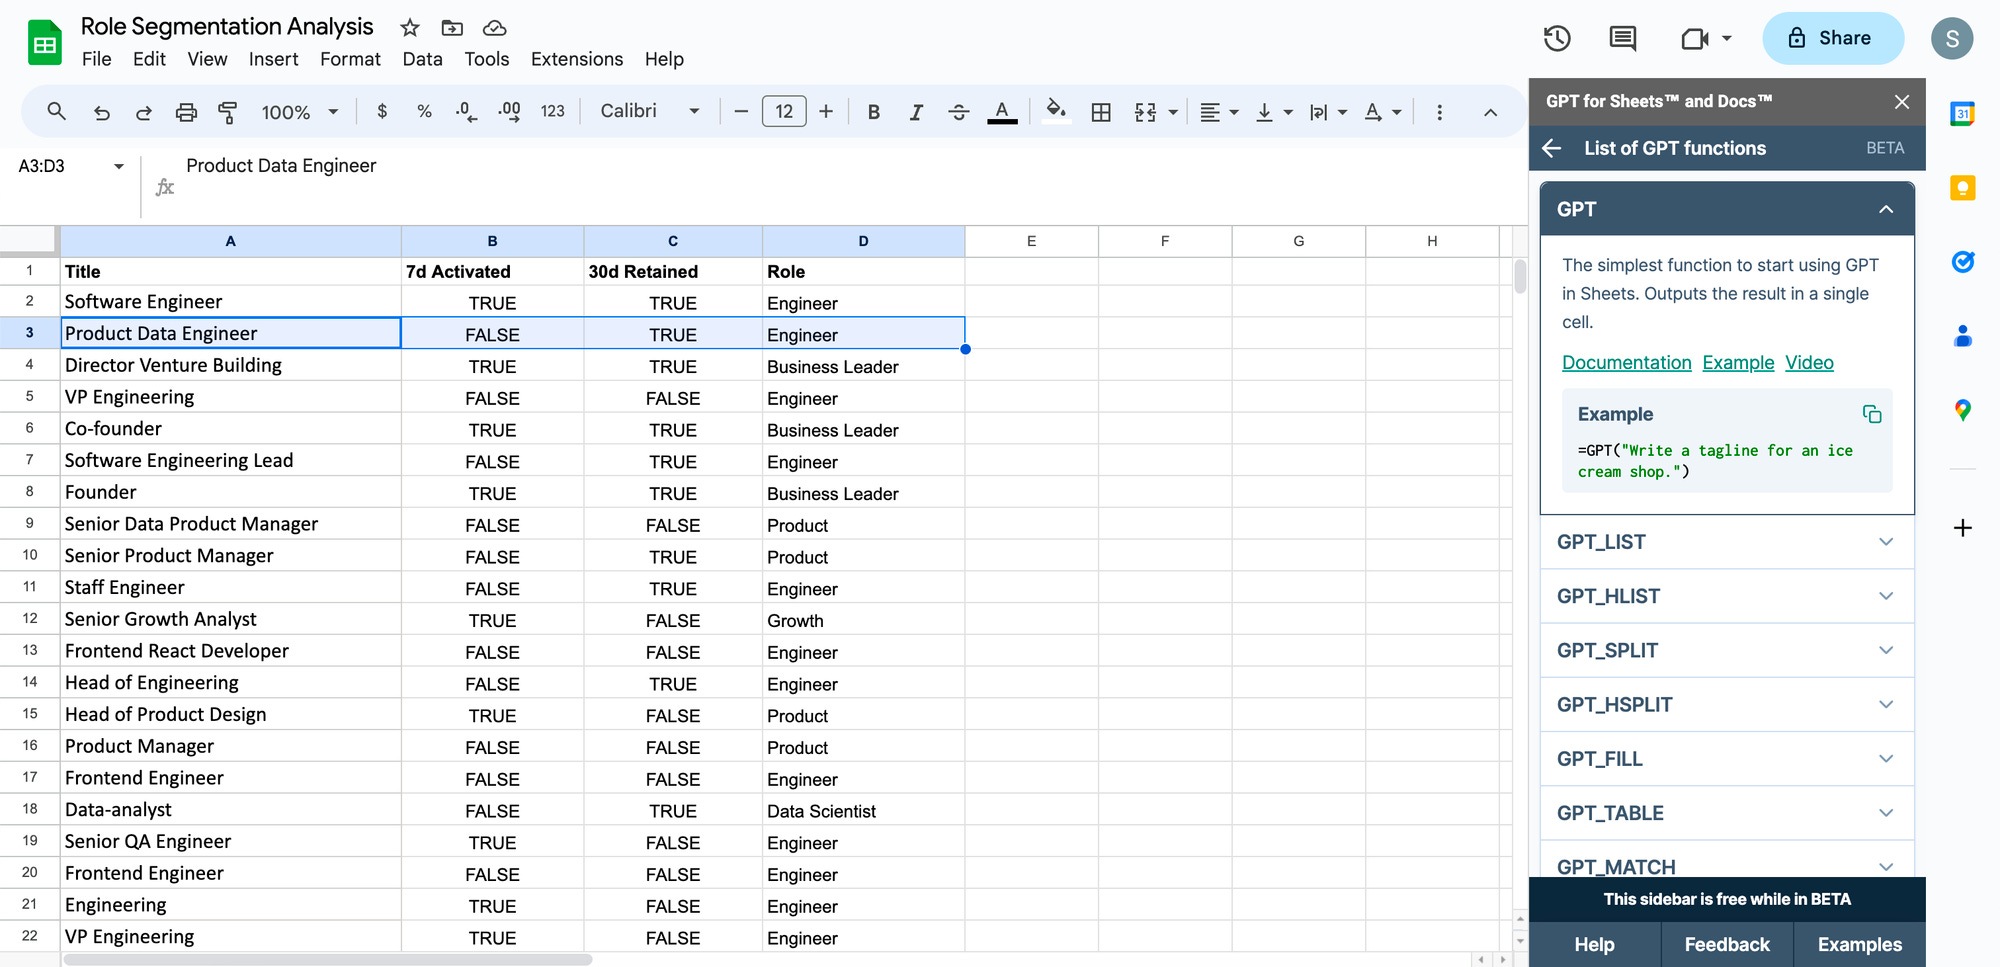Screen dimensions: 2000x967
Task: Click the move to folder icon
Action: click(x=452, y=28)
